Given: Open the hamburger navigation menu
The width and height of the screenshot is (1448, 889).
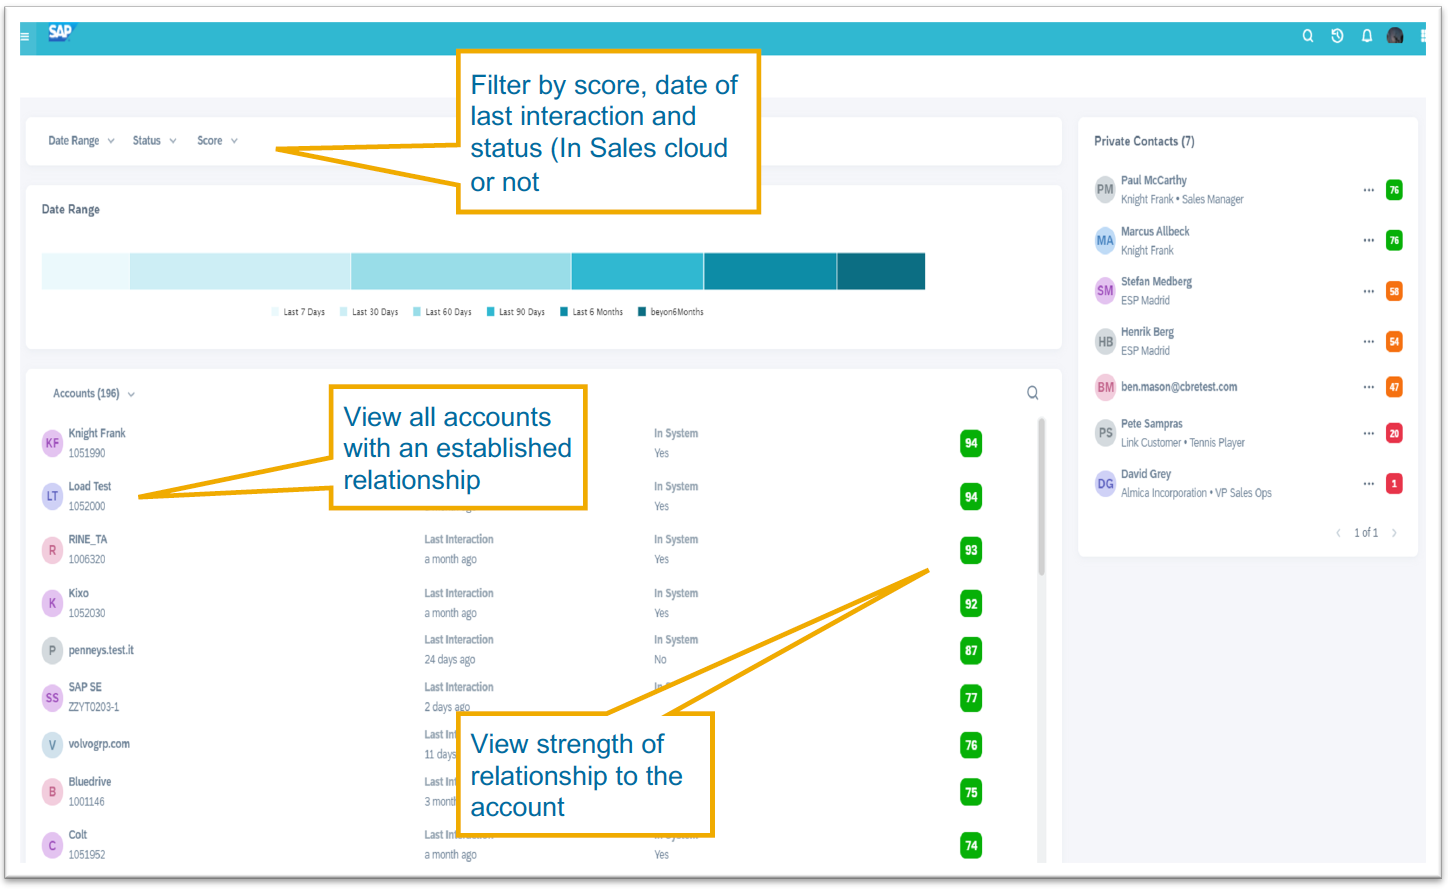Looking at the screenshot, I should pyautogui.click(x=23, y=35).
